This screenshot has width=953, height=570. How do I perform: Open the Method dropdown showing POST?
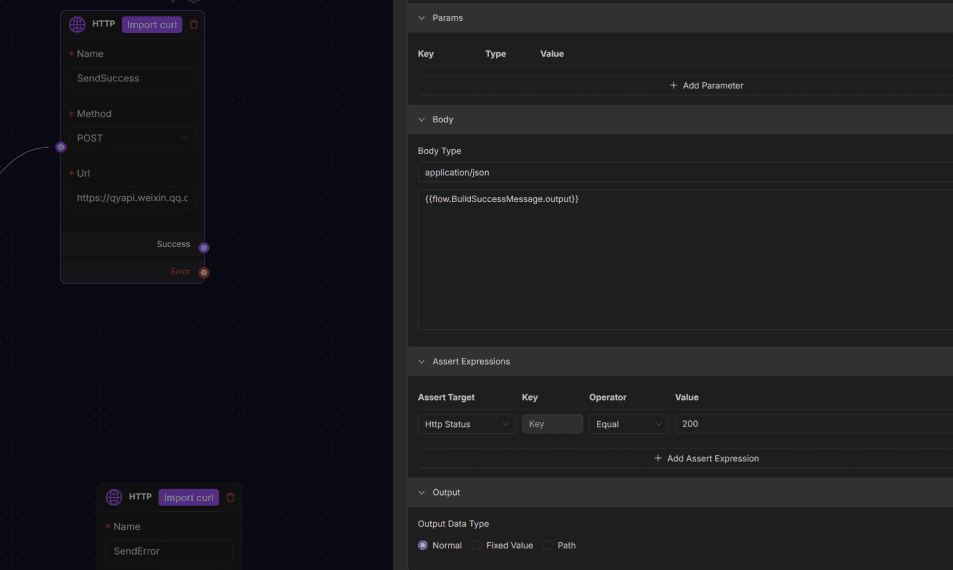133,138
